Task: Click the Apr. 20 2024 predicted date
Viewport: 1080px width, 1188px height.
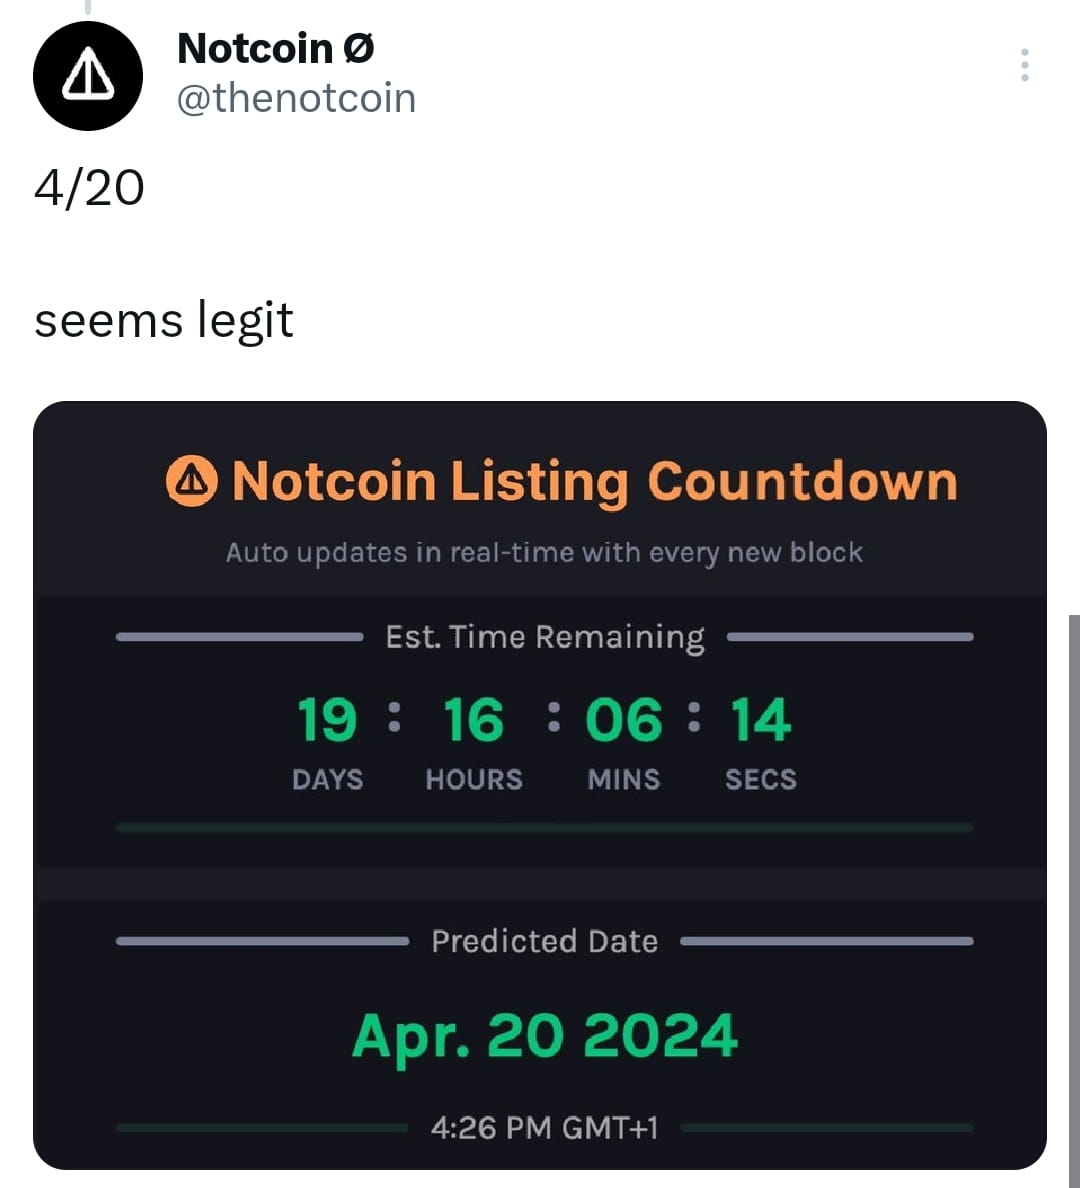Action: (544, 1036)
